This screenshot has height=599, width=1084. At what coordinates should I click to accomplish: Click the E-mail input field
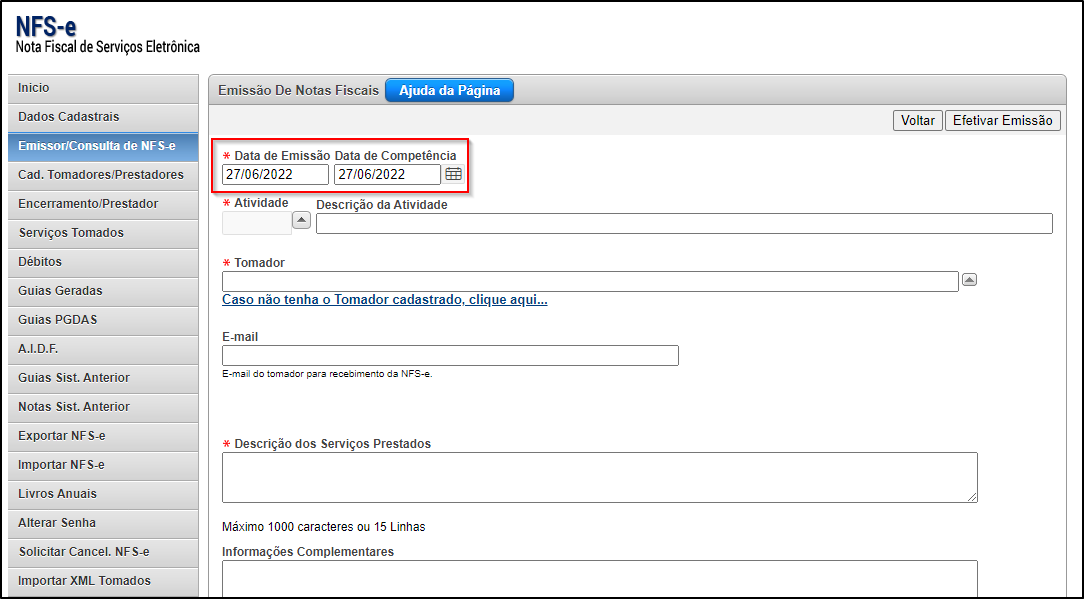[x=450, y=355]
